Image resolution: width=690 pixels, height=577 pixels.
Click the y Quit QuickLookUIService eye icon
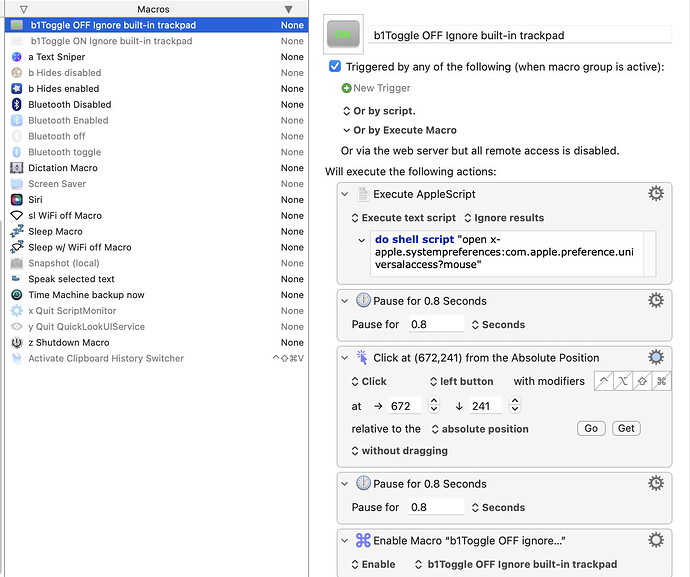tap(17, 326)
